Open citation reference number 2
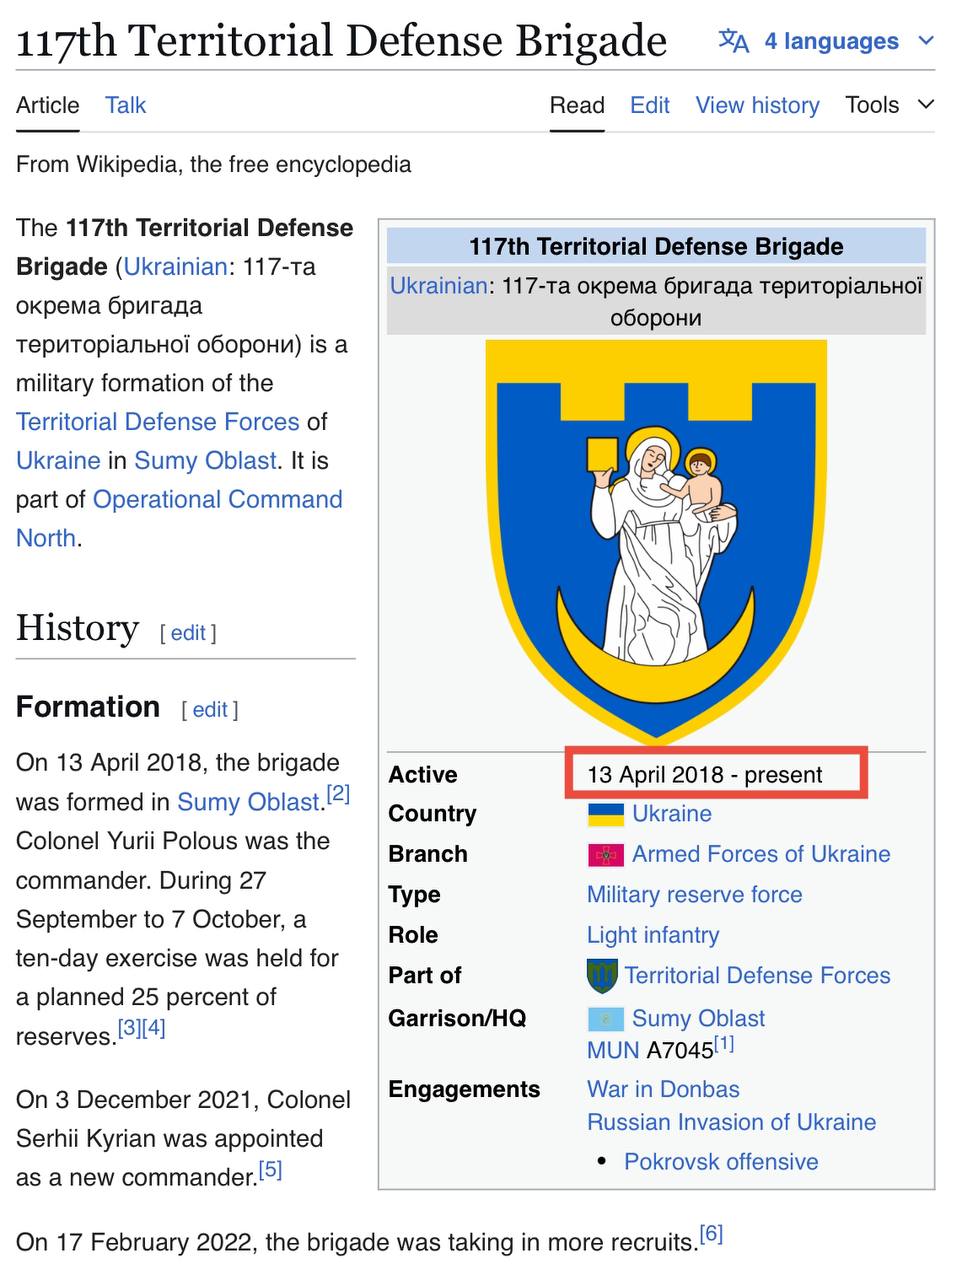 pyautogui.click(x=338, y=794)
